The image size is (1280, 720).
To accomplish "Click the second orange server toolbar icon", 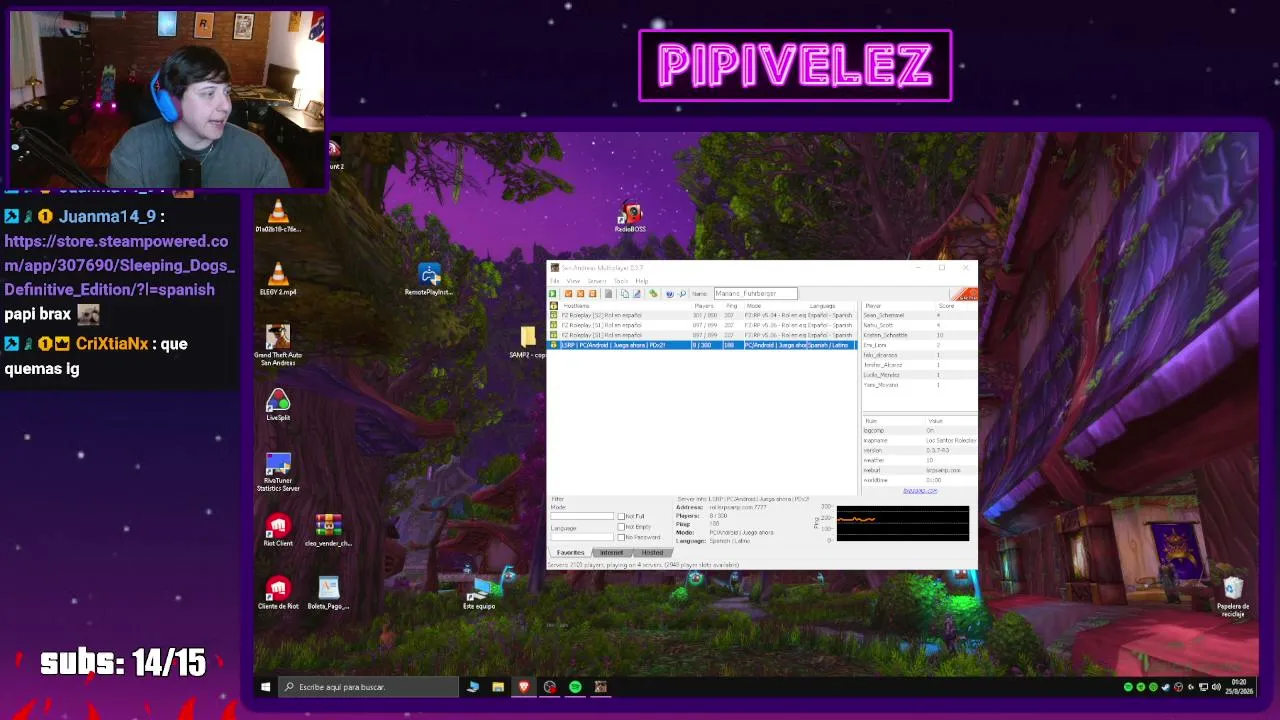I will pos(581,294).
